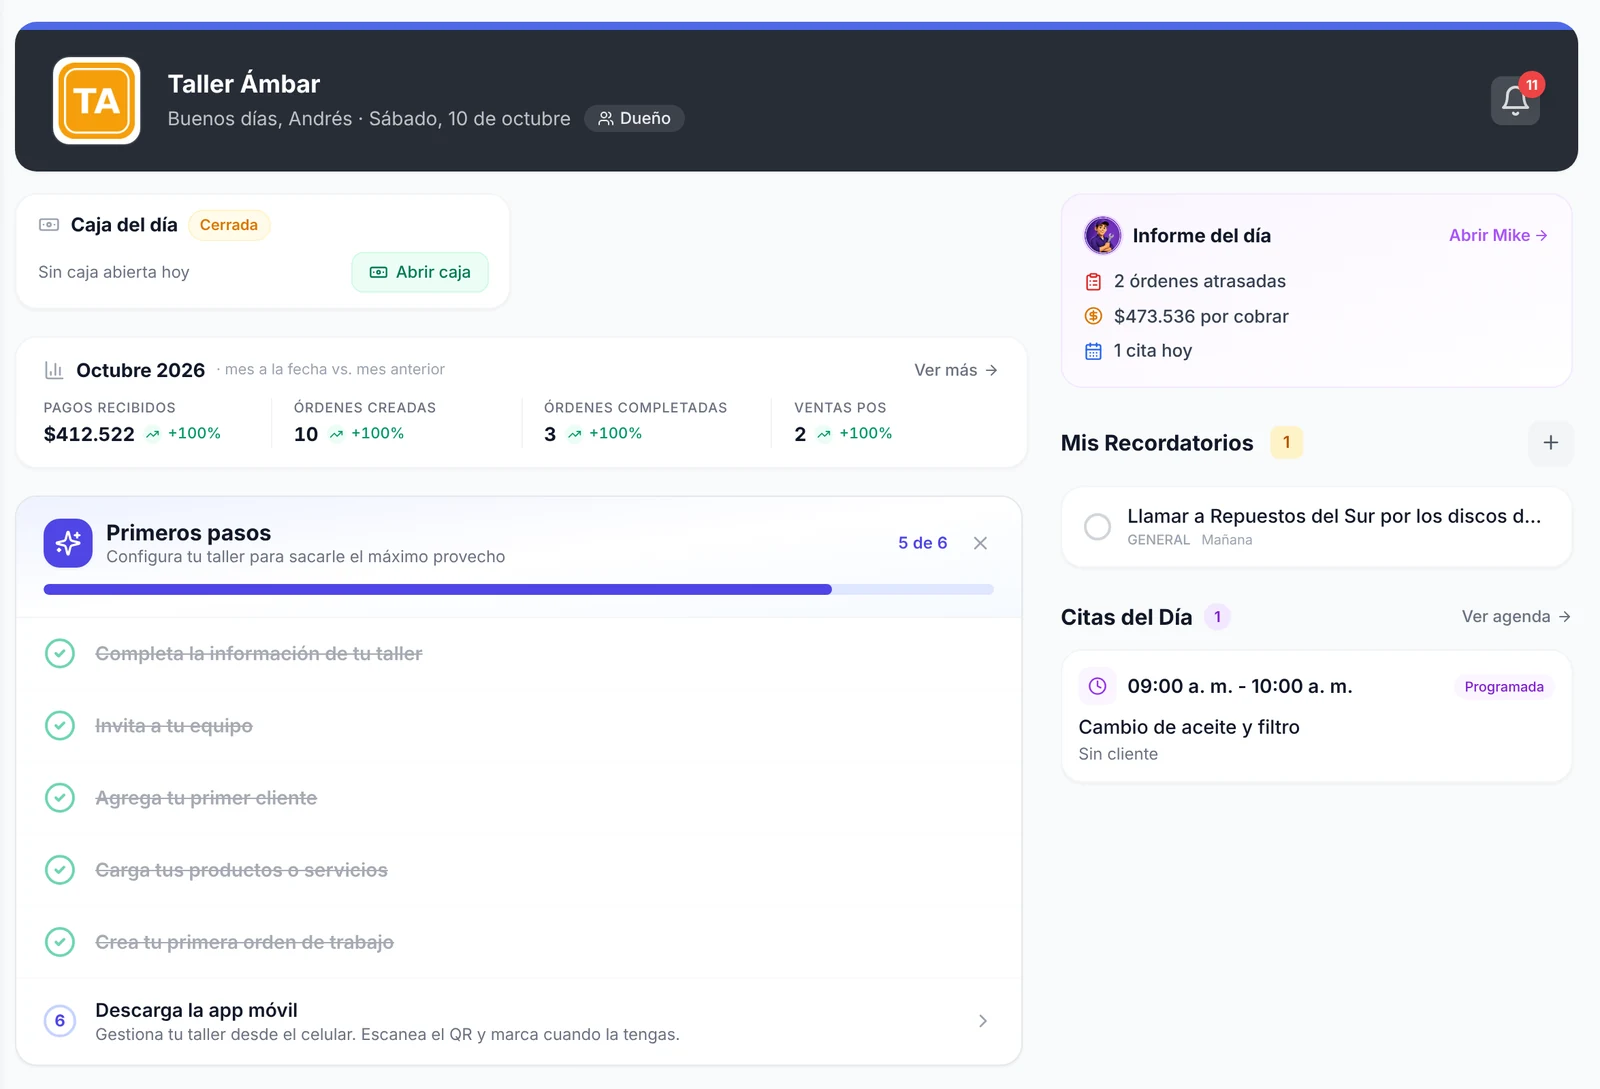This screenshot has height=1089, width=1600.
Task: Click the '5 de 6' progress counter
Action: pyautogui.click(x=922, y=543)
